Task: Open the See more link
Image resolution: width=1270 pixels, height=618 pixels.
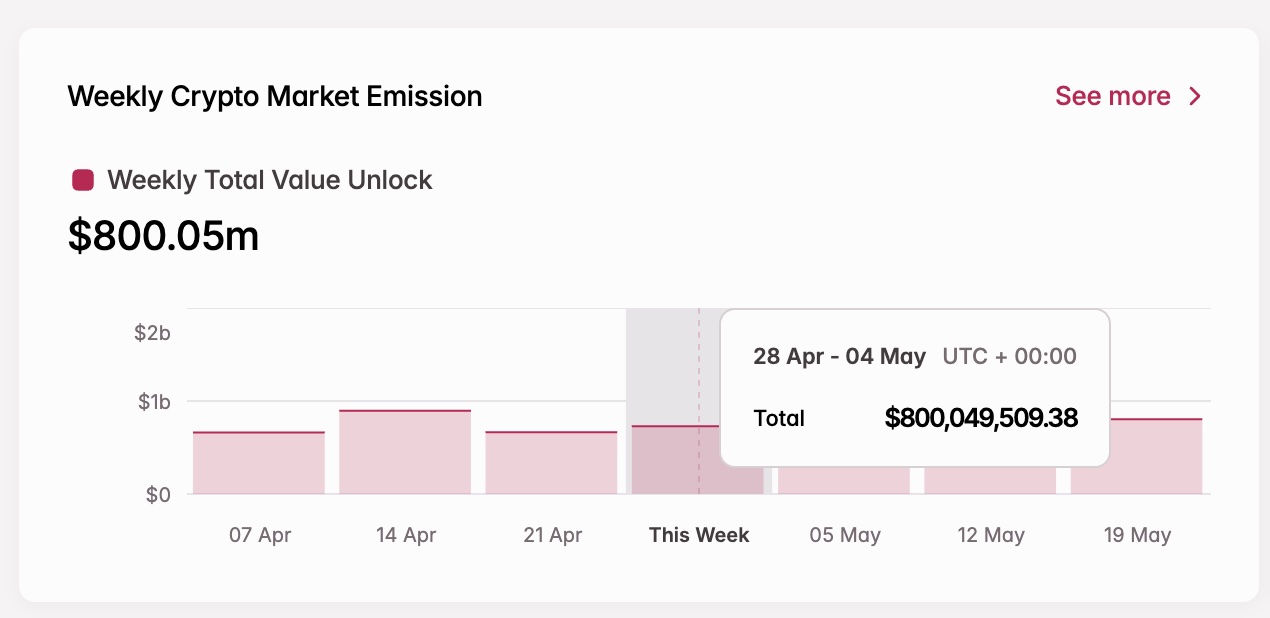Action: click(x=1112, y=96)
